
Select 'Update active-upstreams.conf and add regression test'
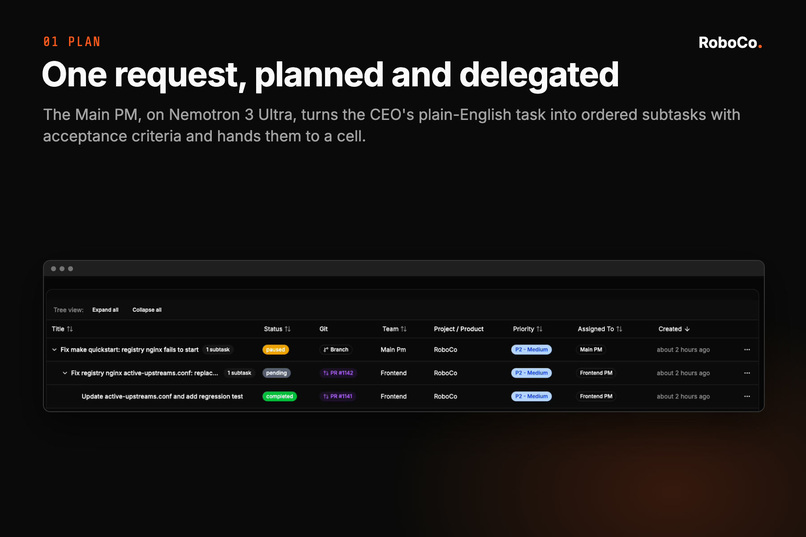click(x=162, y=396)
